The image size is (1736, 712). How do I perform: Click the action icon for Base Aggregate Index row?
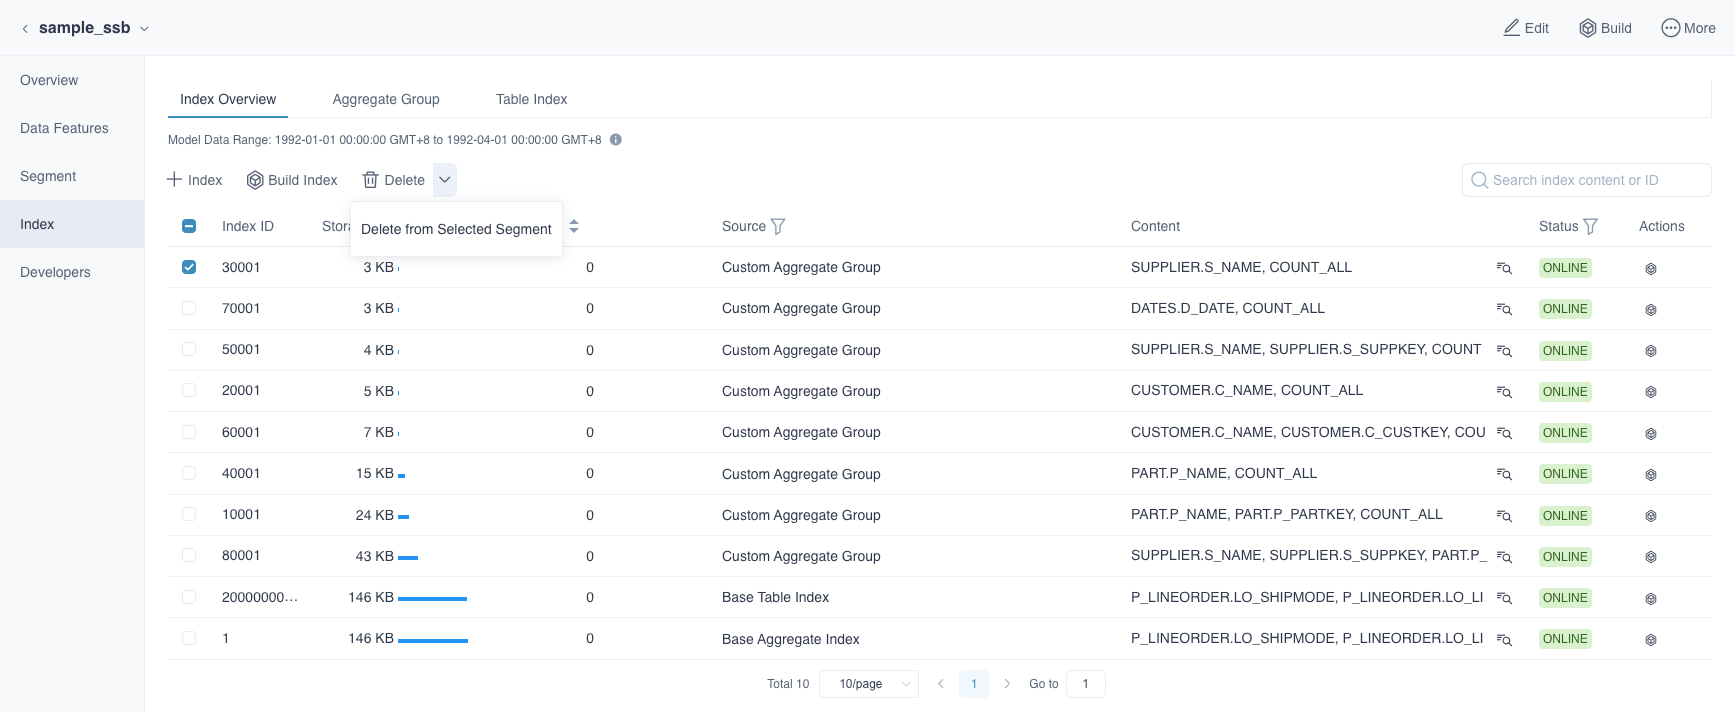coord(1651,640)
